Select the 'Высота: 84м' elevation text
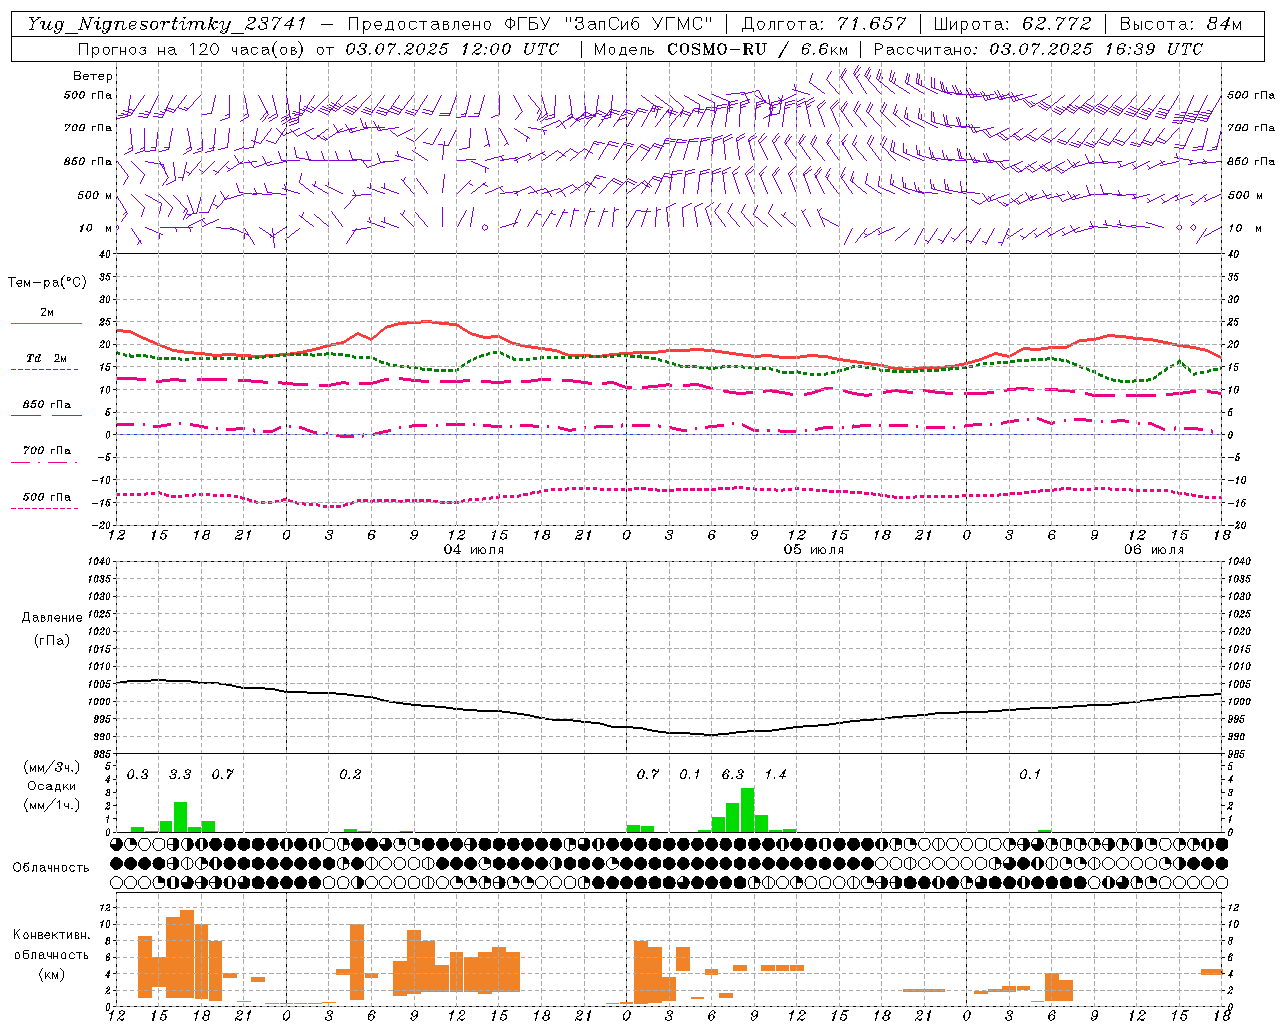Screen dimensions: 1280x1024 (1181, 24)
